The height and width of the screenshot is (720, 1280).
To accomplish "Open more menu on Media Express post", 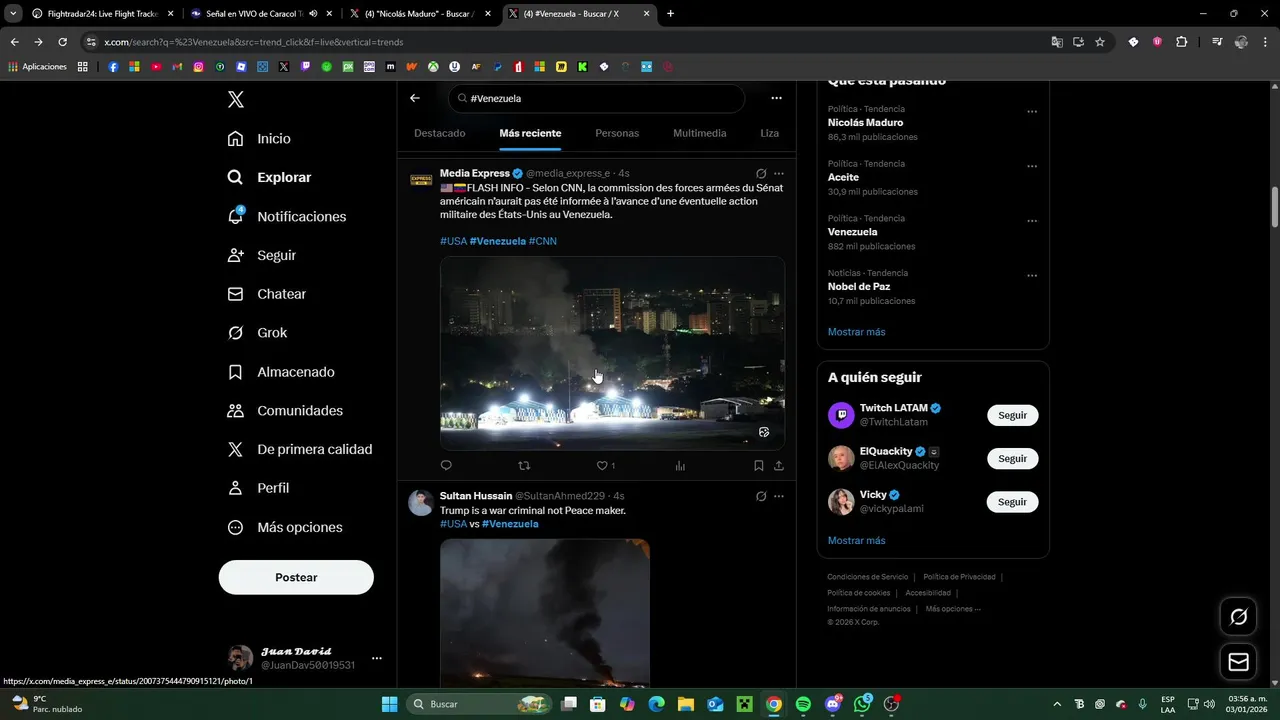I will [x=779, y=173].
